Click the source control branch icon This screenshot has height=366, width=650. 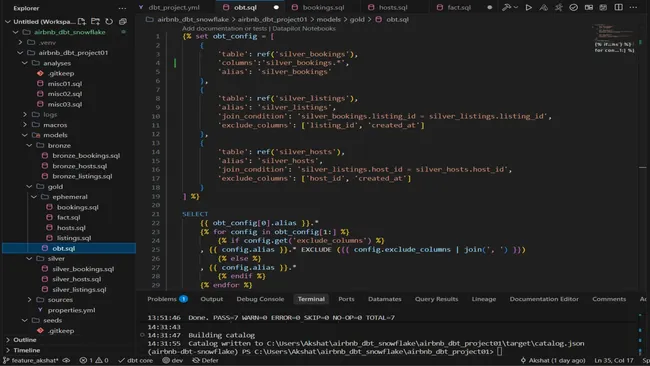(5, 361)
